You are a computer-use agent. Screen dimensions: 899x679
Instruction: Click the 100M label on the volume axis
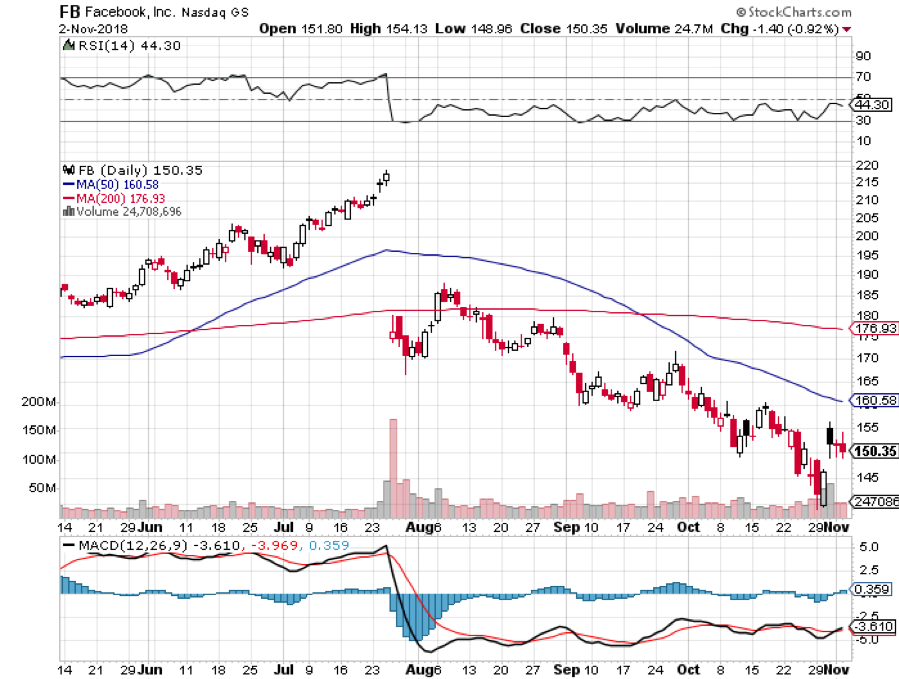click(38, 459)
